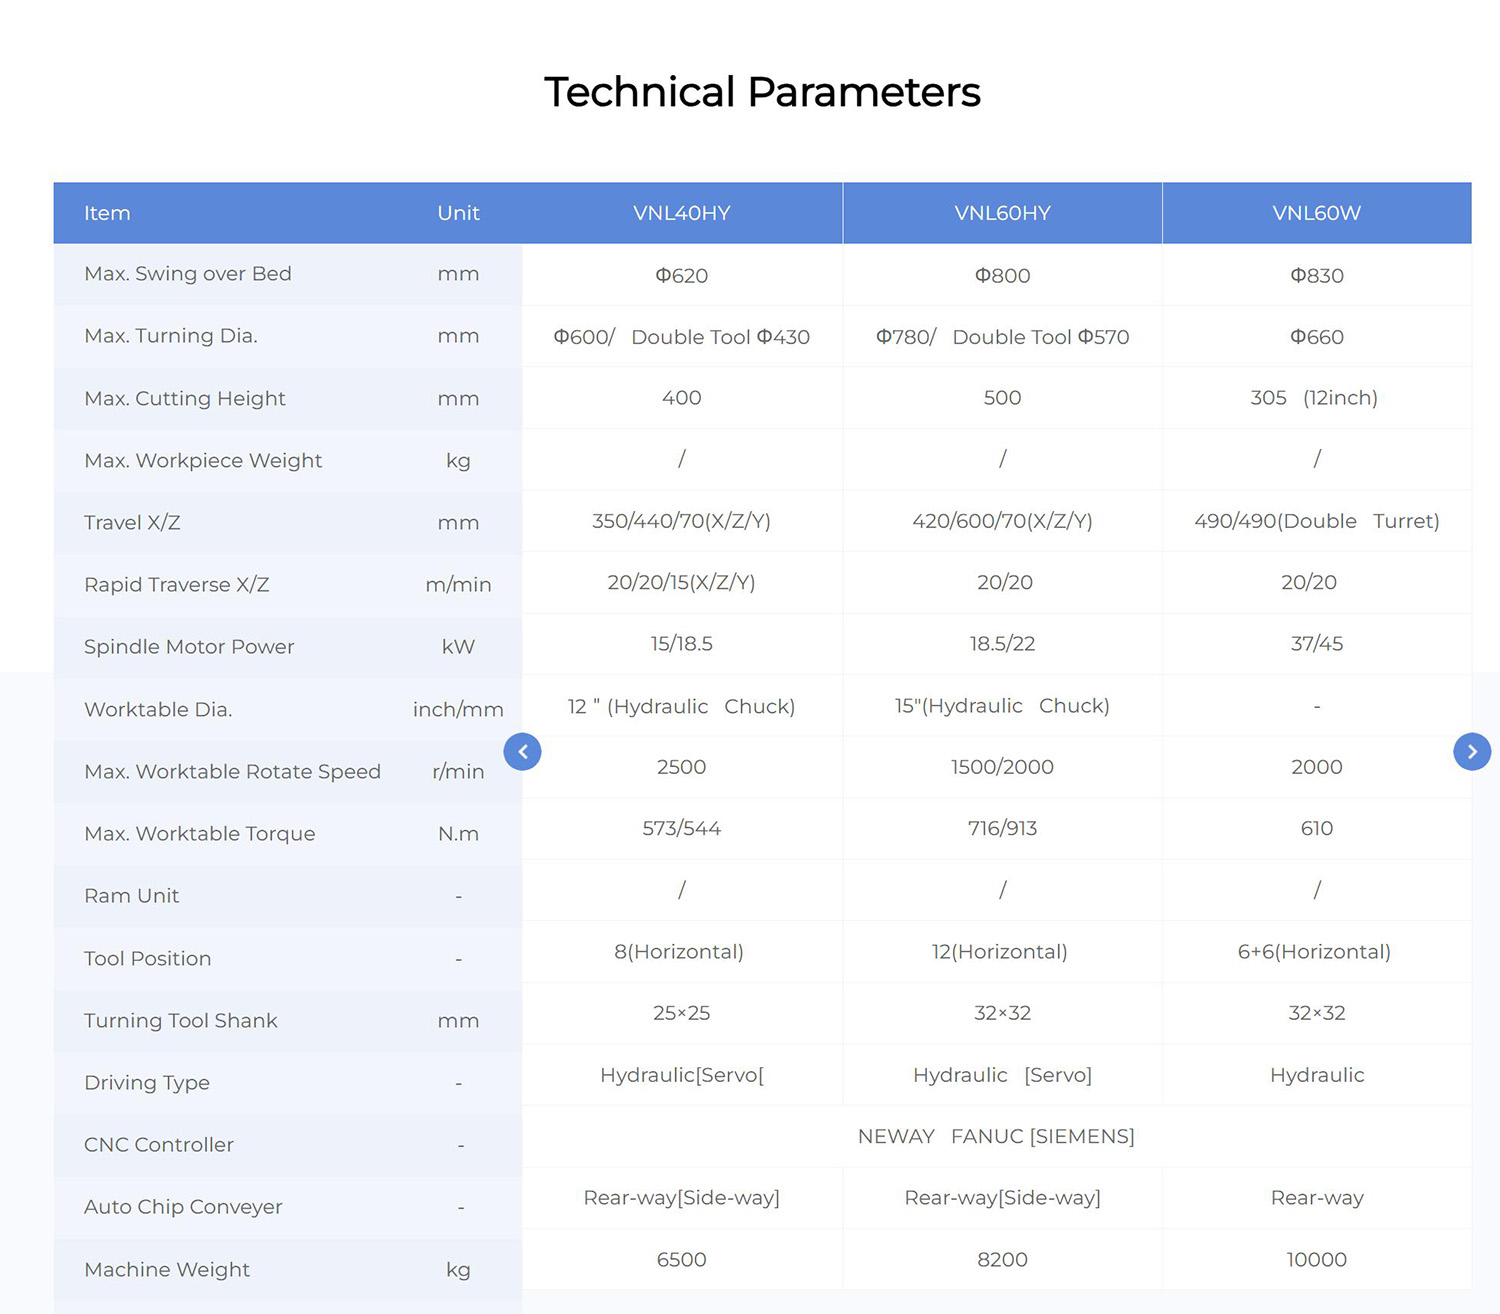Viewport: 1500px width, 1314px height.
Task: Click the 6+6(Horizontal) tool position cell
Action: click(1317, 952)
